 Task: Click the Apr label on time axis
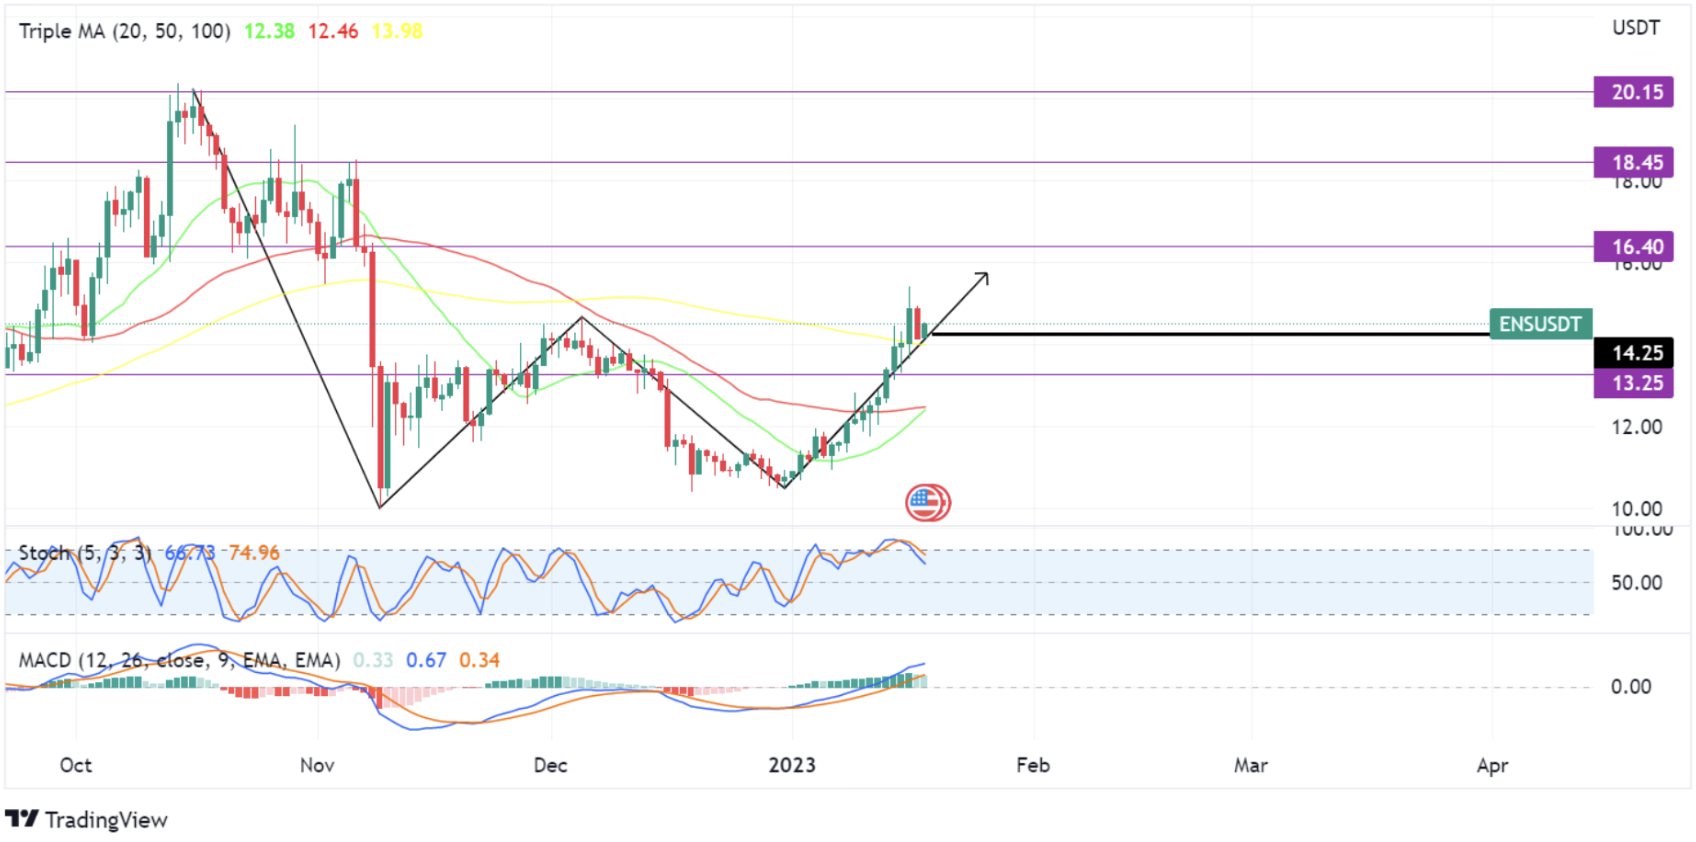[x=1492, y=765]
